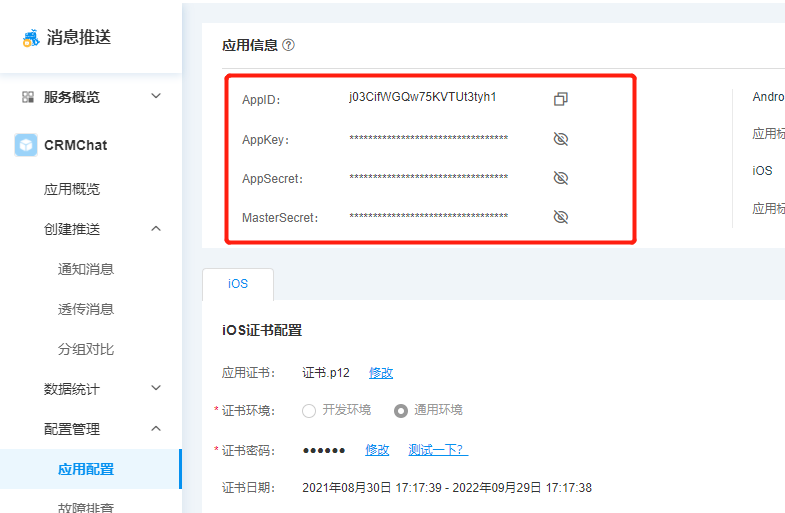Open 应用概览 in the sidebar

point(72,189)
